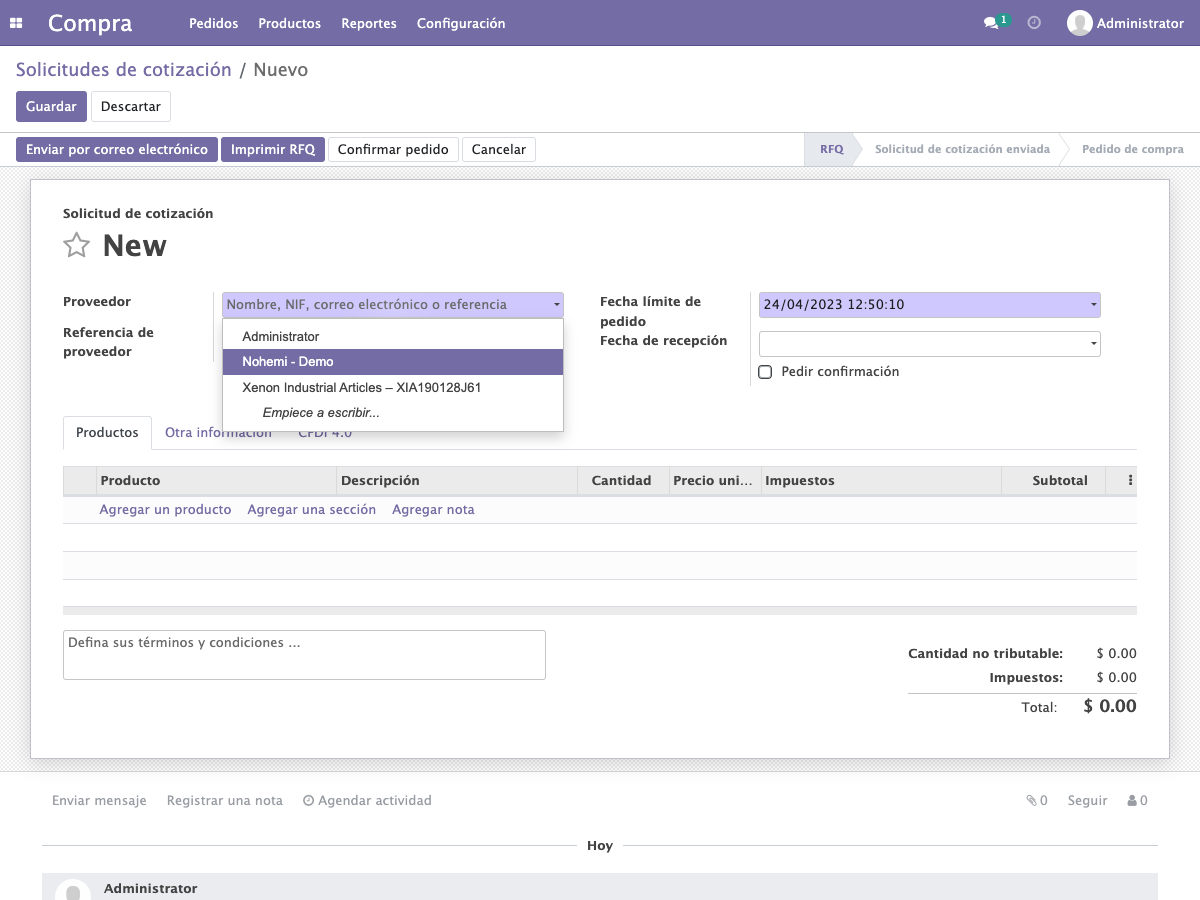The height and width of the screenshot is (900, 1200).
Task: Click the Cancelar button
Action: click(499, 149)
